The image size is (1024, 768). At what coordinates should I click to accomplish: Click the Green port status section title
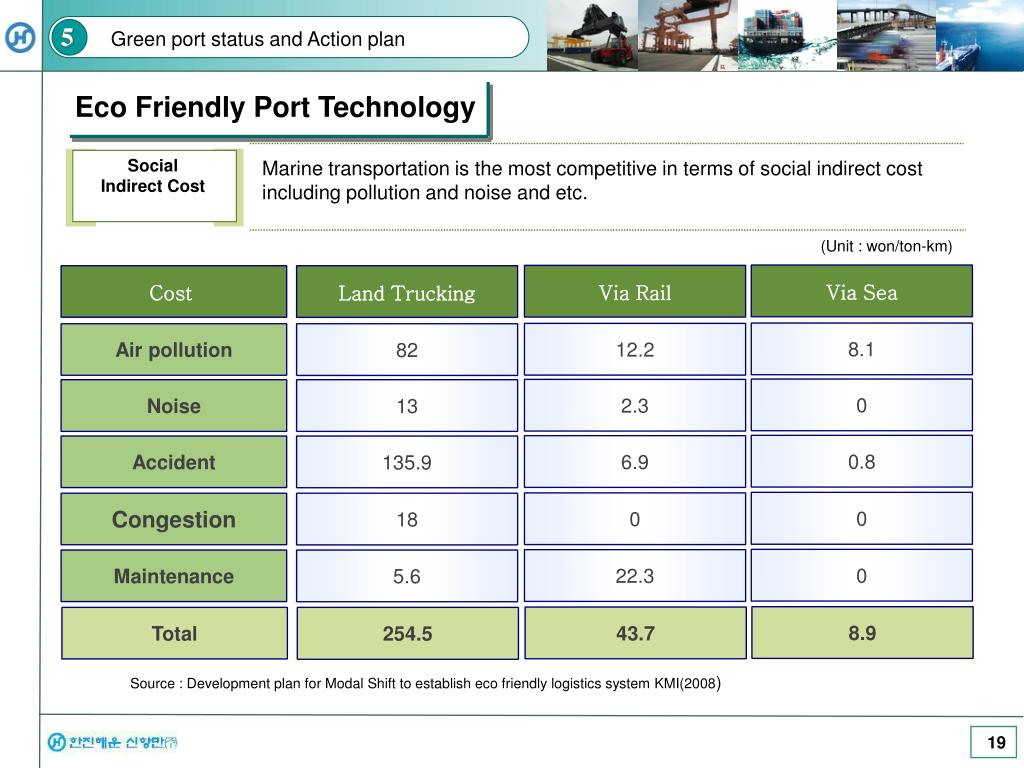[x=258, y=39]
